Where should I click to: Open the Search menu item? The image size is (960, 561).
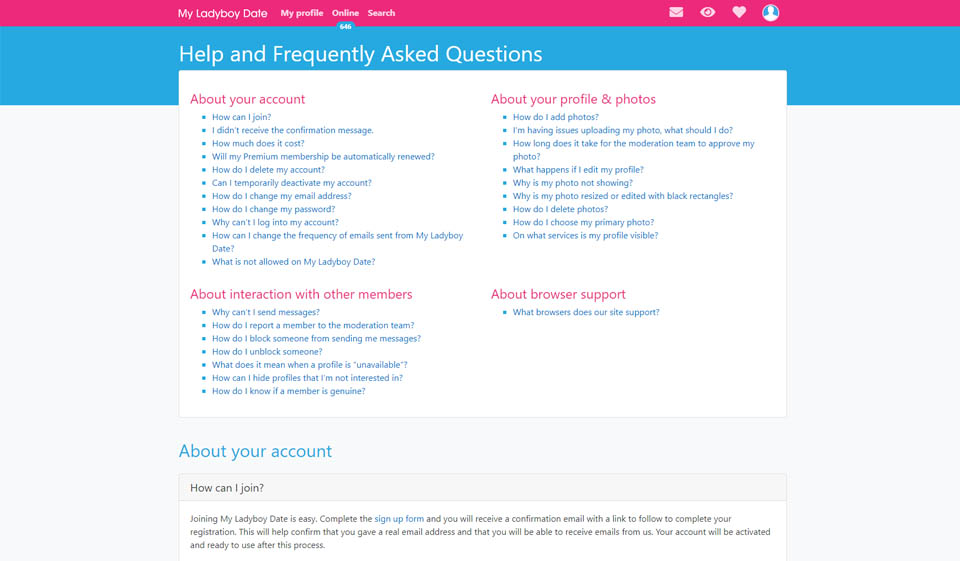click(x=381, y=13)
